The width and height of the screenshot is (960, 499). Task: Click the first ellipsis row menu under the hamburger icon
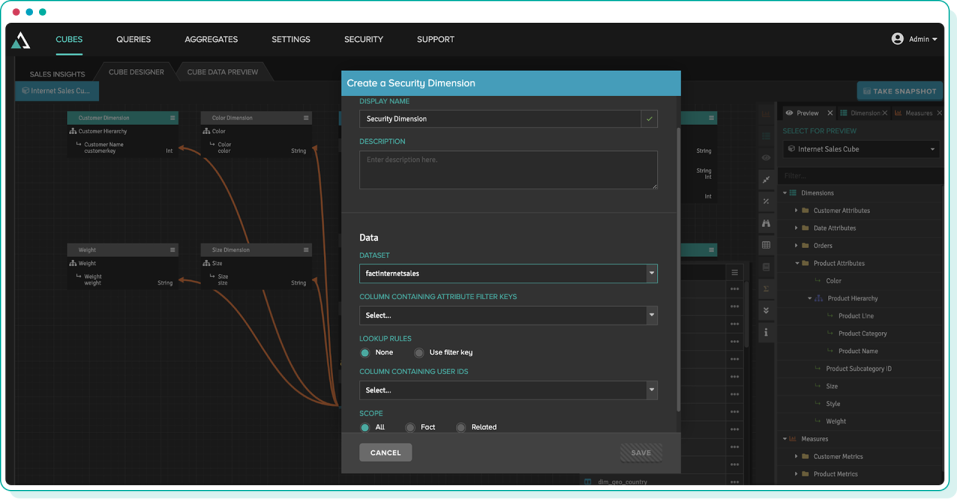(x=735, y=289)
